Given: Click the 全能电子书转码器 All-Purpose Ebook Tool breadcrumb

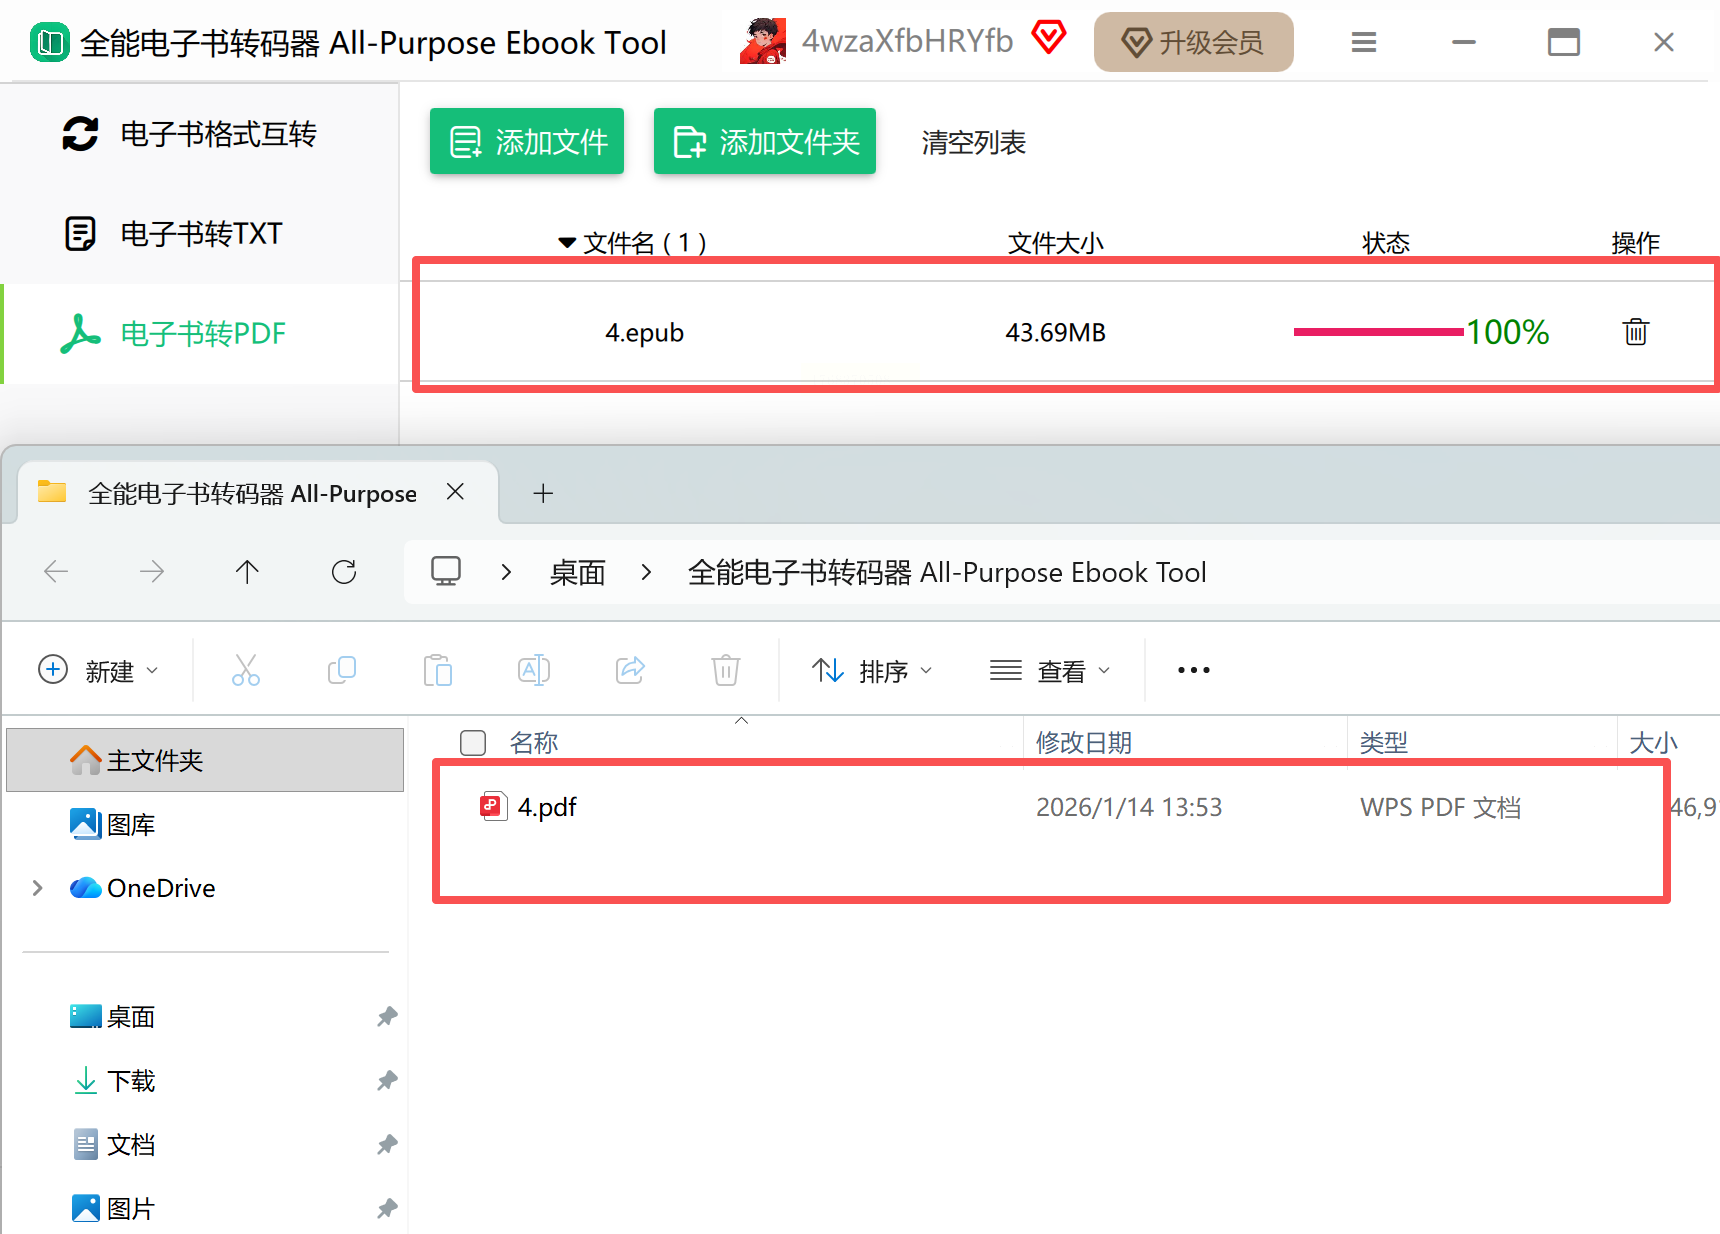Looking at the screenshot, I should click(x=947, y=572).
